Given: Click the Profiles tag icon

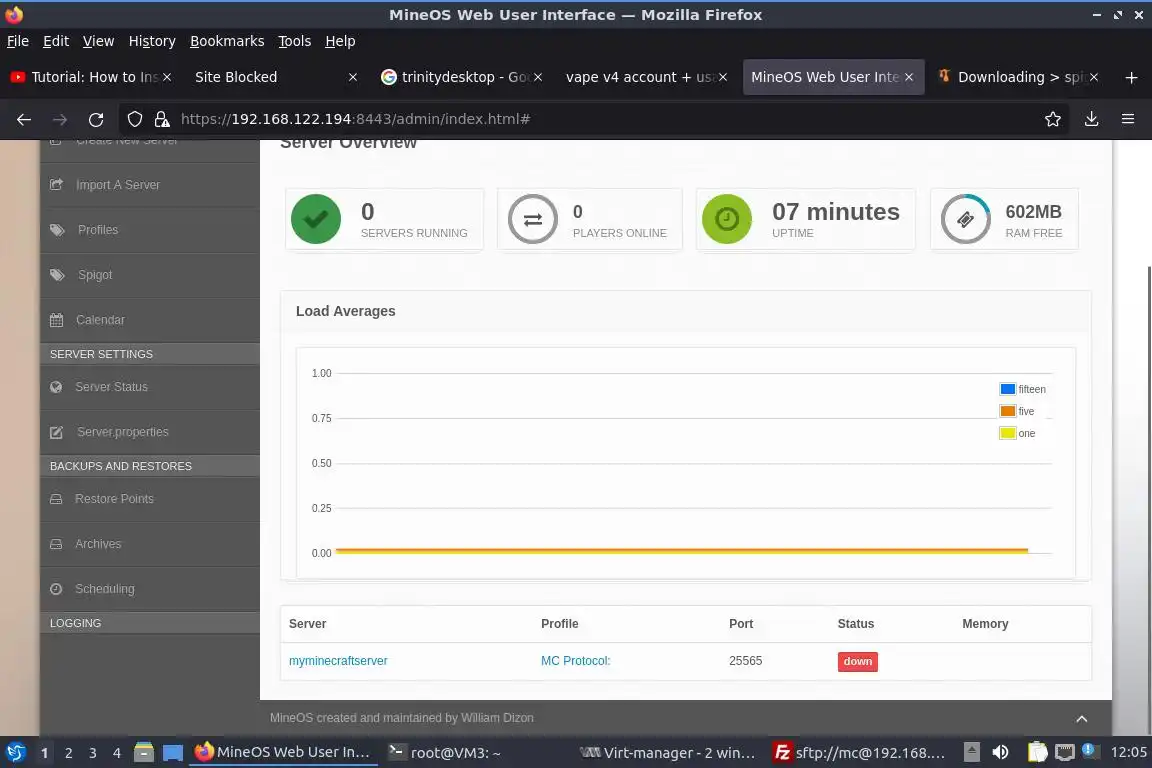Looking at the screenshot, I should tap(57, 229).
